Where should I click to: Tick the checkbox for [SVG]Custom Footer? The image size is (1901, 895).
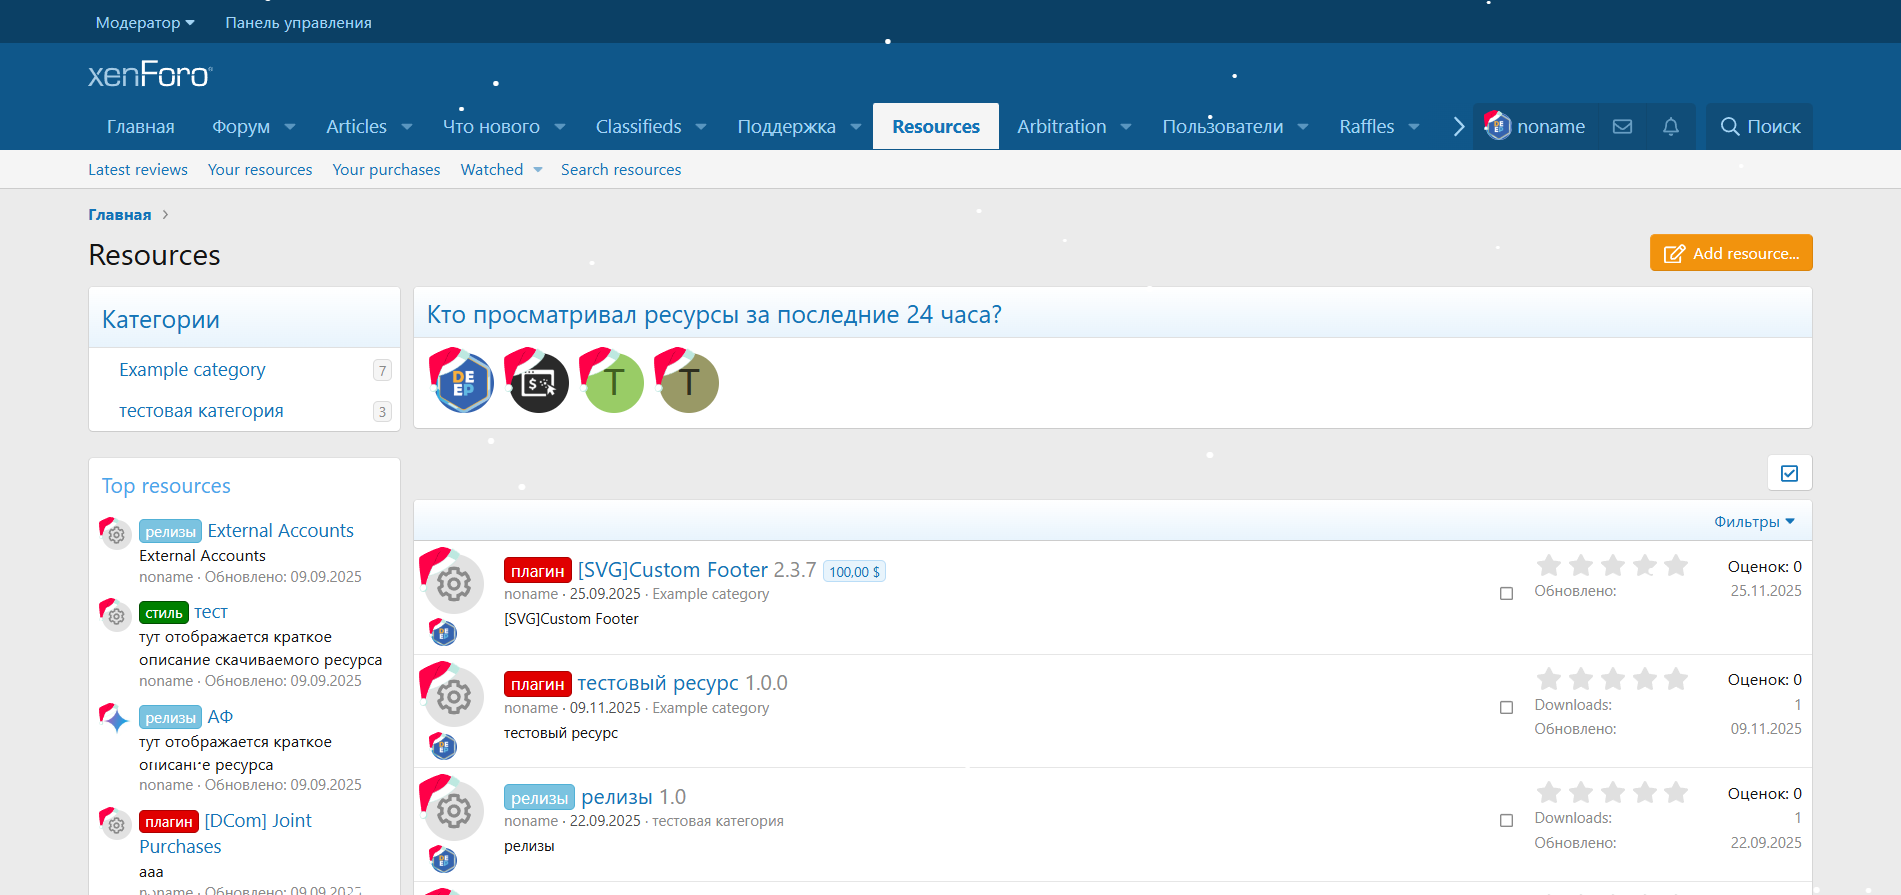pos(1506,594)
